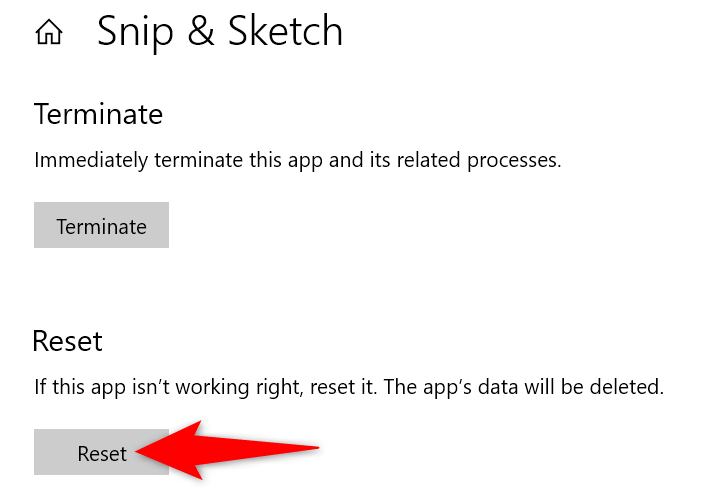The image size is (722, 503).
Task: Click the word "Snip" in the title
Action: [x=135, y=32]
